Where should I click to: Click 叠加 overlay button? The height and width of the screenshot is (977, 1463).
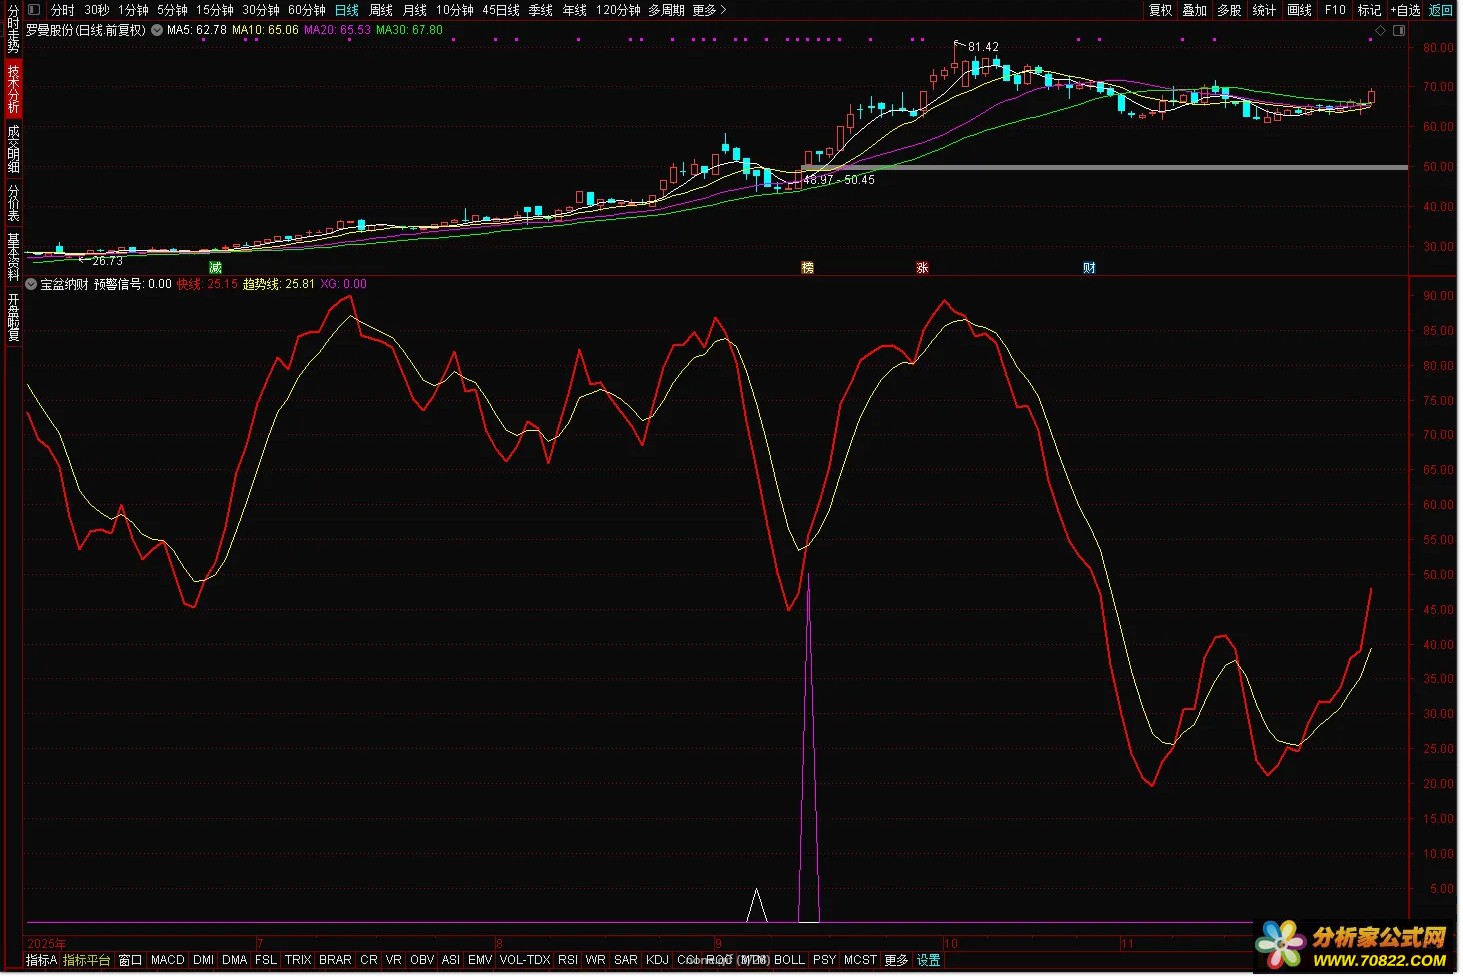coord(1195,10)
